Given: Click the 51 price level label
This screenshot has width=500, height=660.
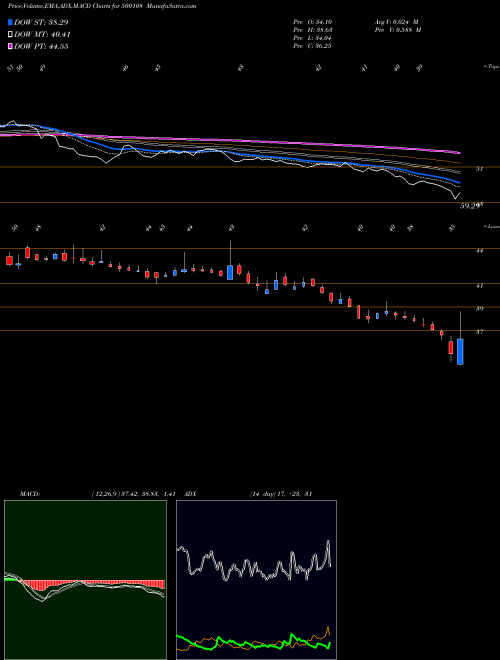Looking at the screenshot, I should (x=479, y=169).
